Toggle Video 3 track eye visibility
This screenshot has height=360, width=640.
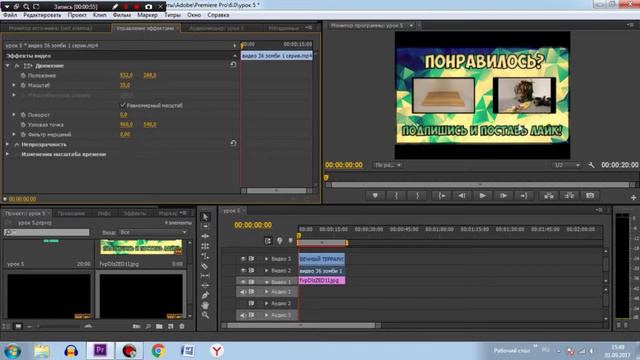(x=243, y=259)
